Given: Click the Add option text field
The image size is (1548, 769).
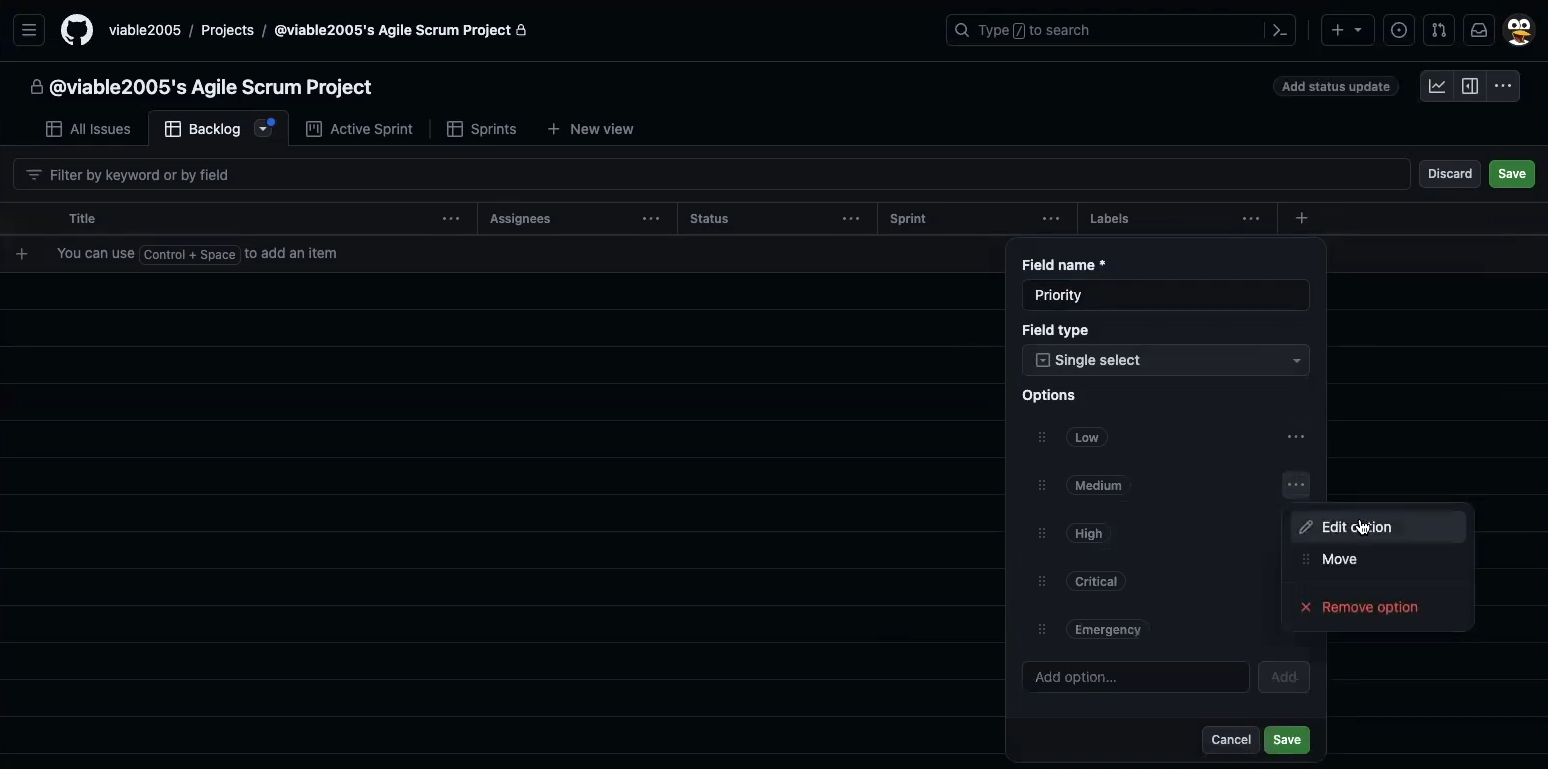Looking at the screenshot, I should tap(1135, 677).
